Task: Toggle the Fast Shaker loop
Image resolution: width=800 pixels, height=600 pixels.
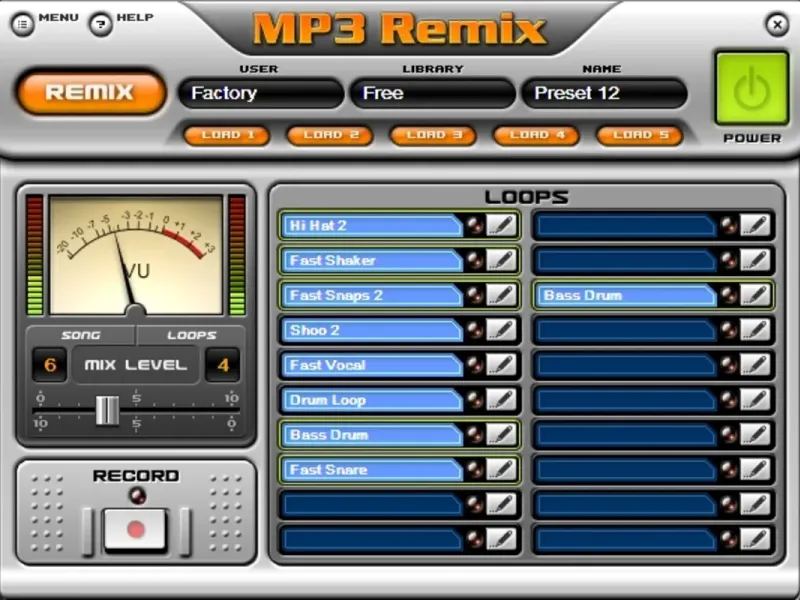Action: [372, 260]
